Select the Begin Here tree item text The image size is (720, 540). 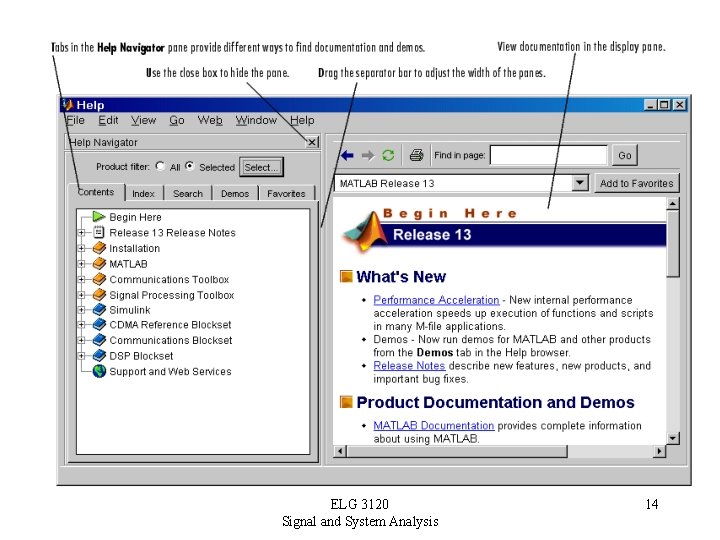(x=135, y=217)
